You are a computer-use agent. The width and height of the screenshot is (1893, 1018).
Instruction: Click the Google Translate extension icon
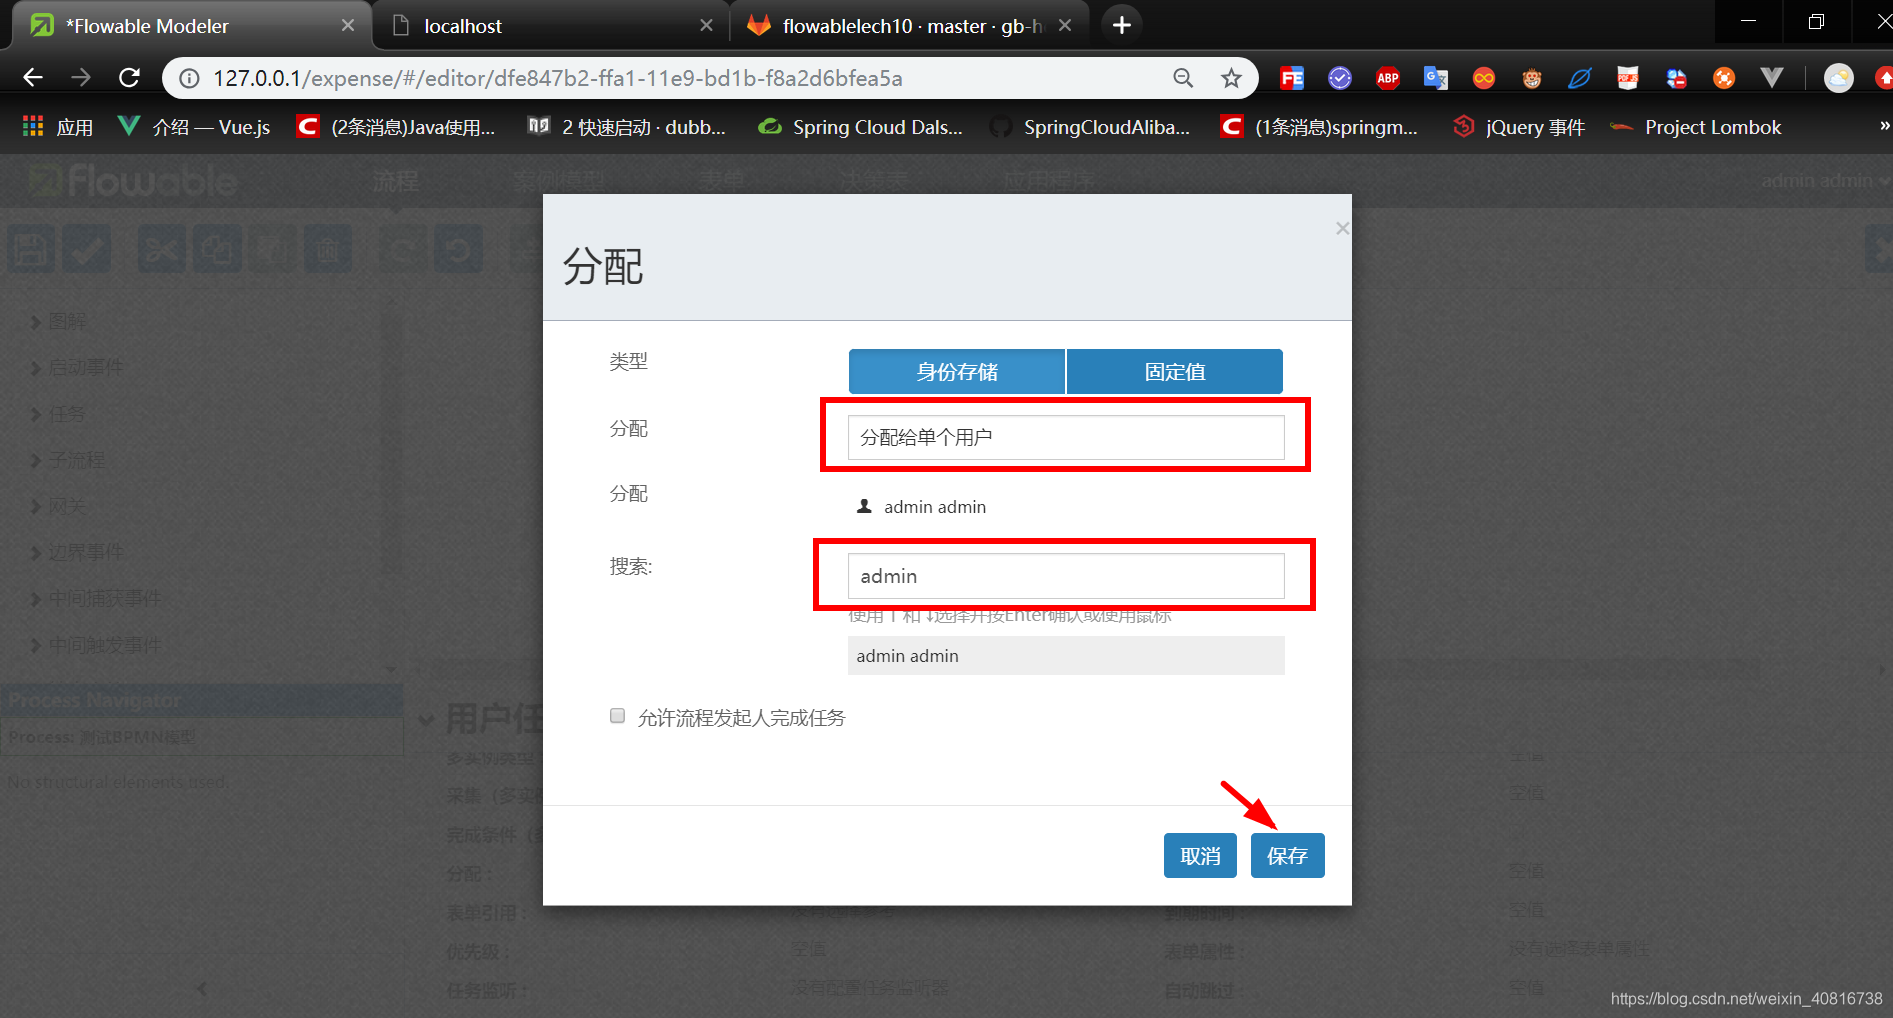(1435, 77)
